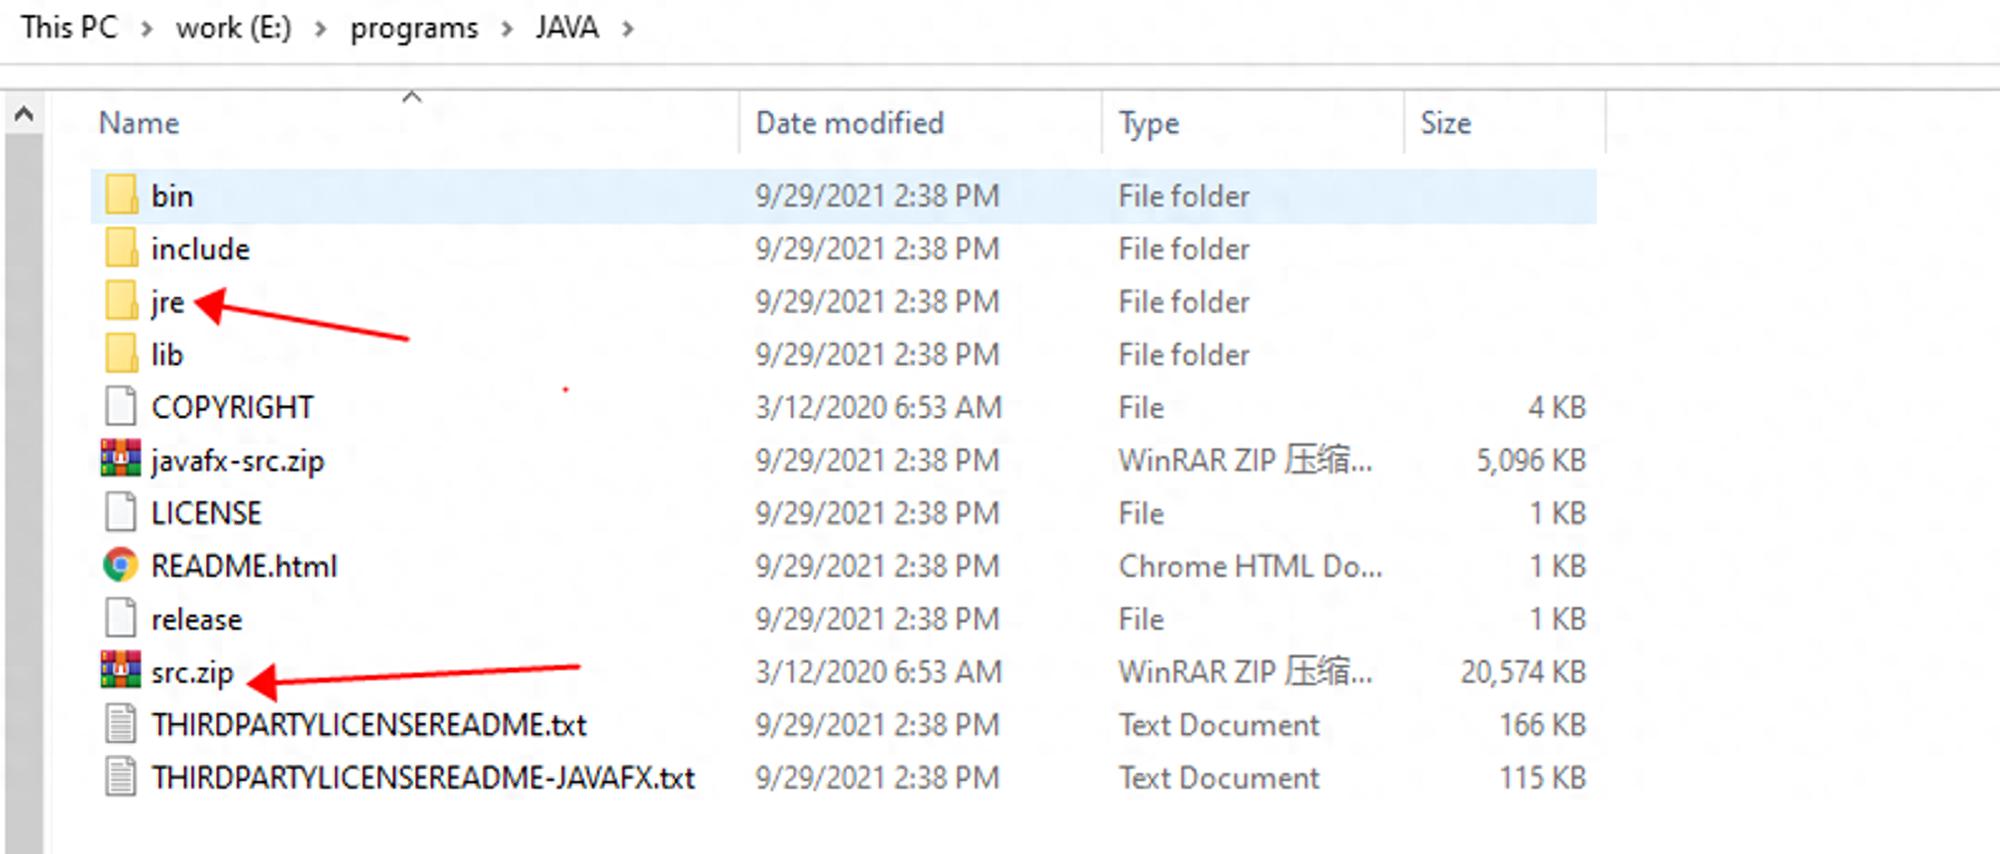Click the scroll up arrow on left scrollbar
This screenshot has height=854, width=2000.
click(24, 114)
